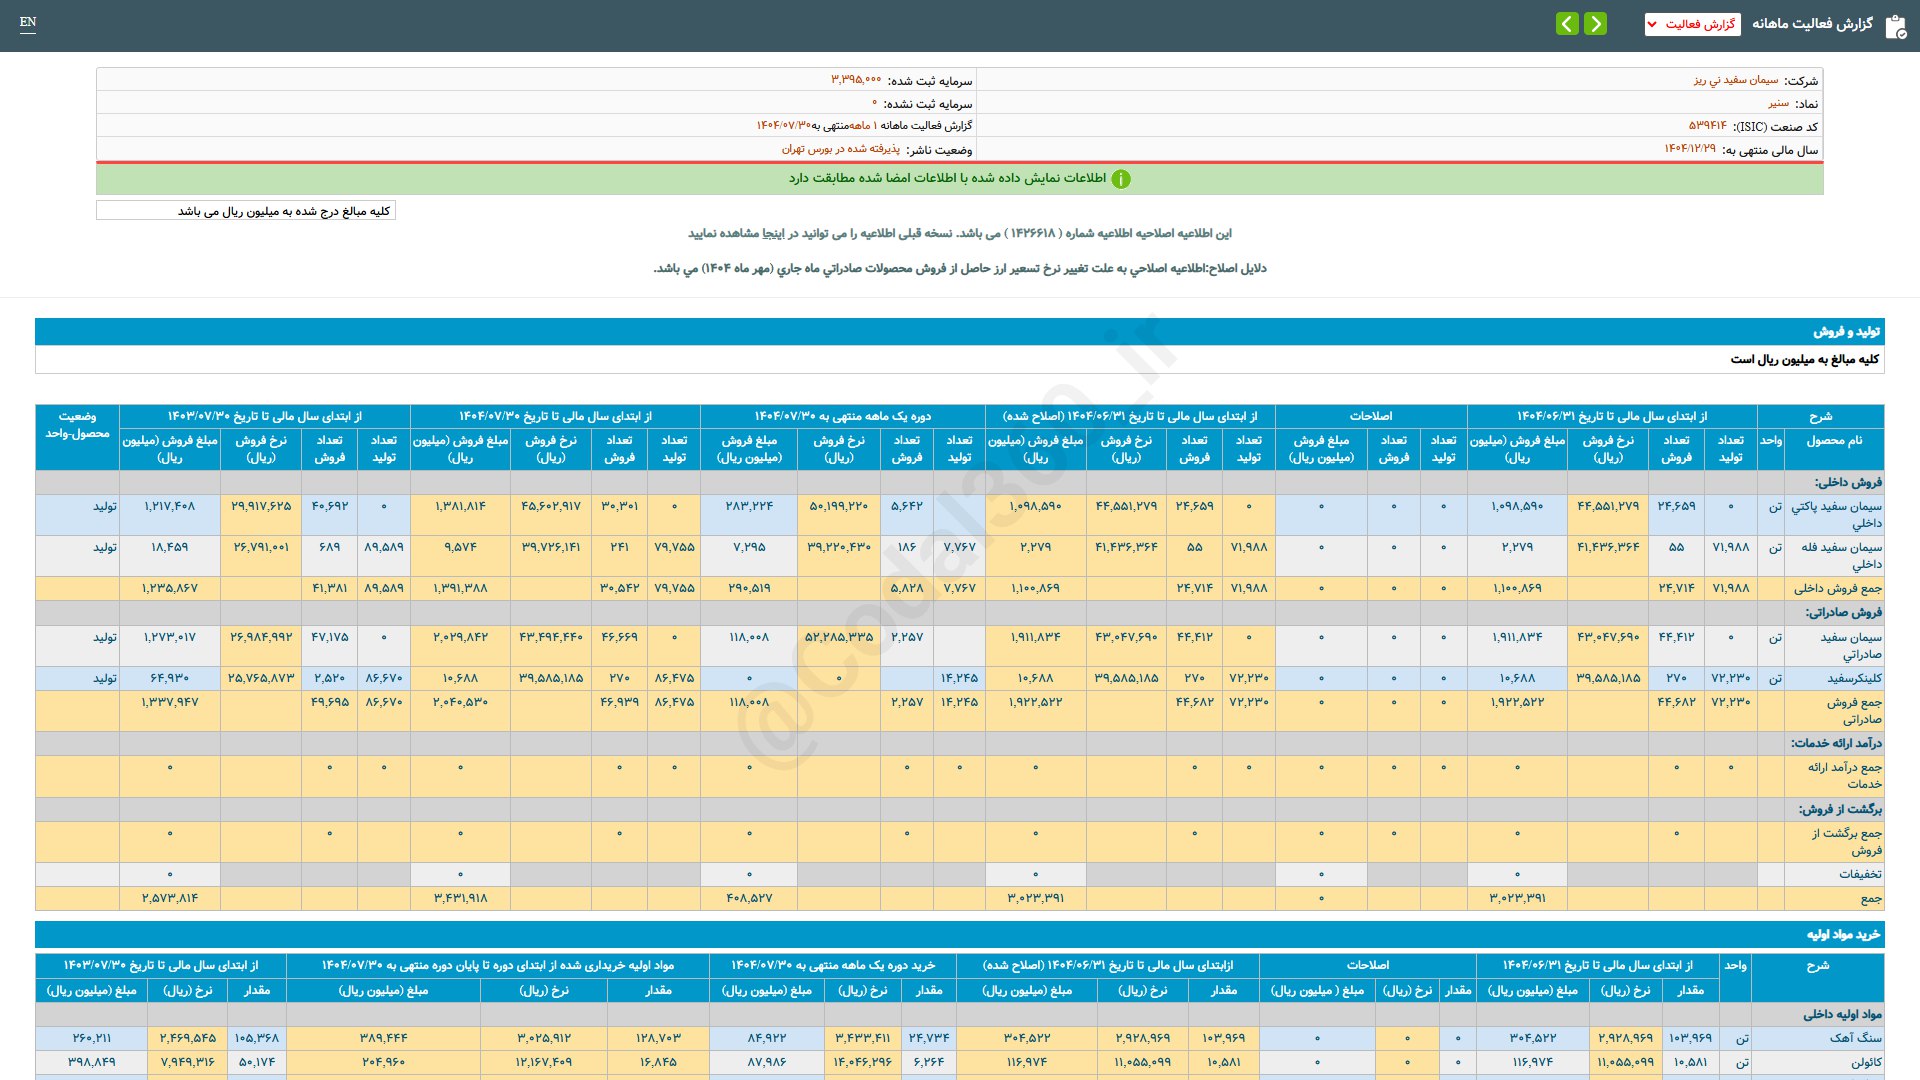Click the symbol link سنیر

pyautogui.click(x=1778, y=103)
